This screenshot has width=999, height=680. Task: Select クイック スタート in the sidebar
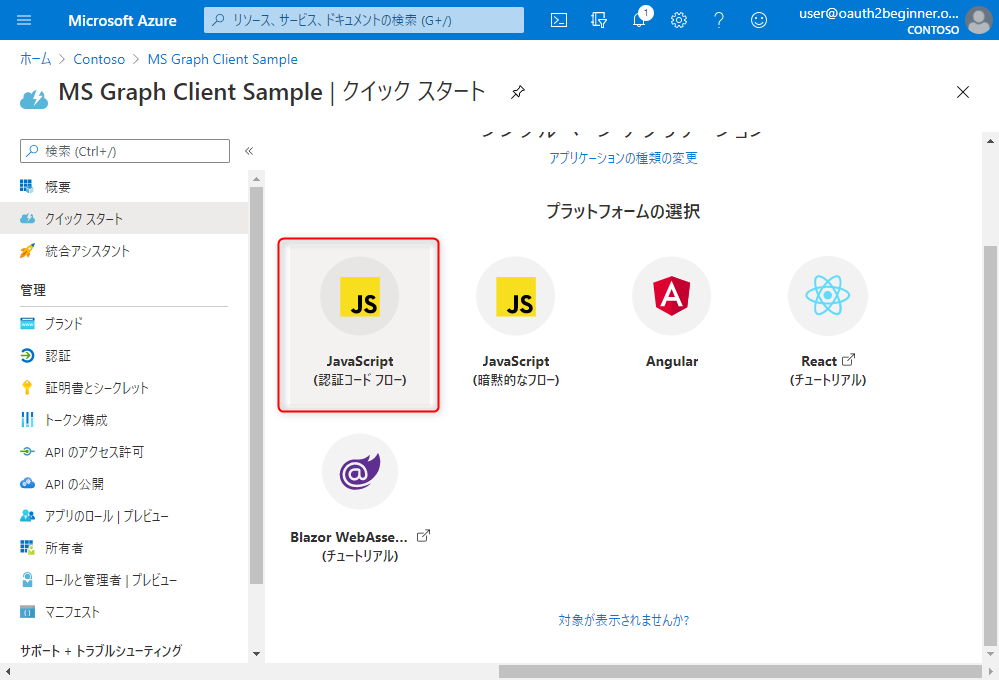tap(124, 219)
